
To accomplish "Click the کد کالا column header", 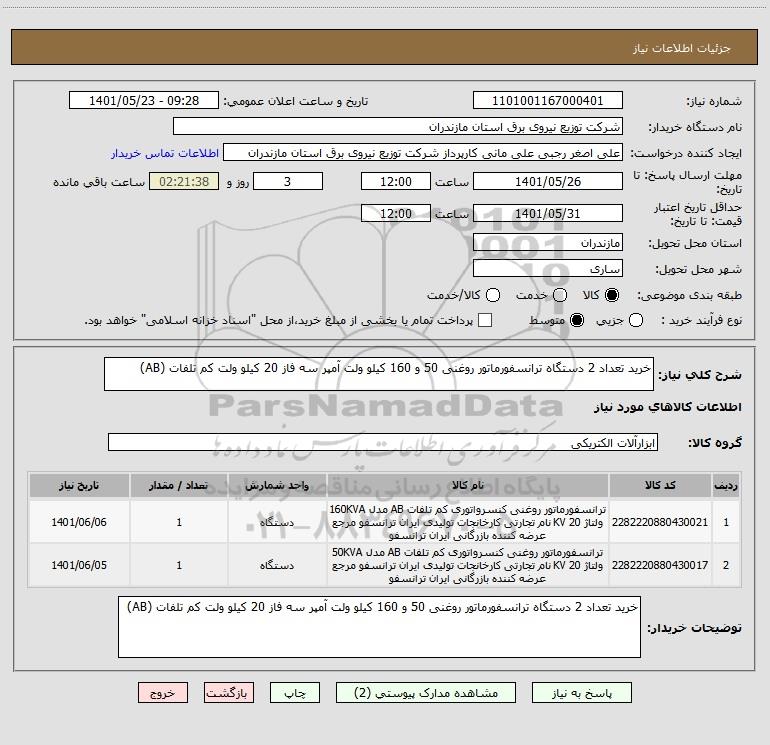I will [x=660, y=485].
